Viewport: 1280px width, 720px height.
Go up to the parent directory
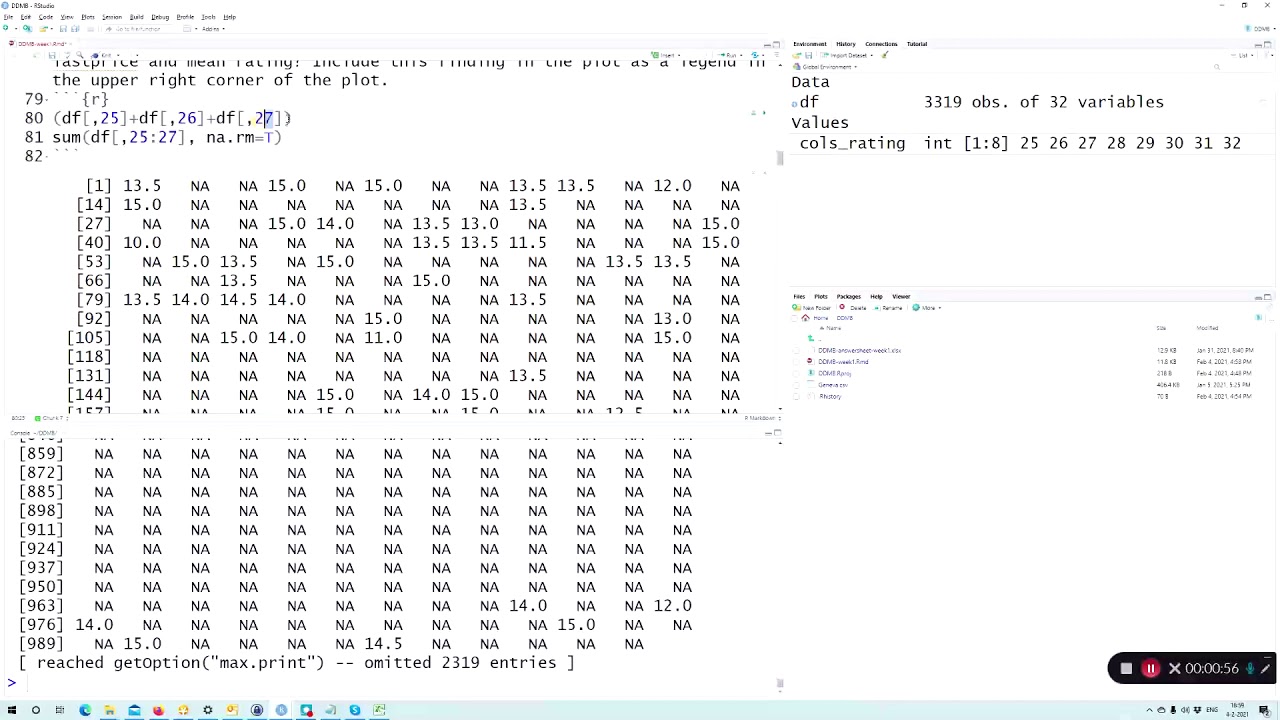tap(811, 339)
